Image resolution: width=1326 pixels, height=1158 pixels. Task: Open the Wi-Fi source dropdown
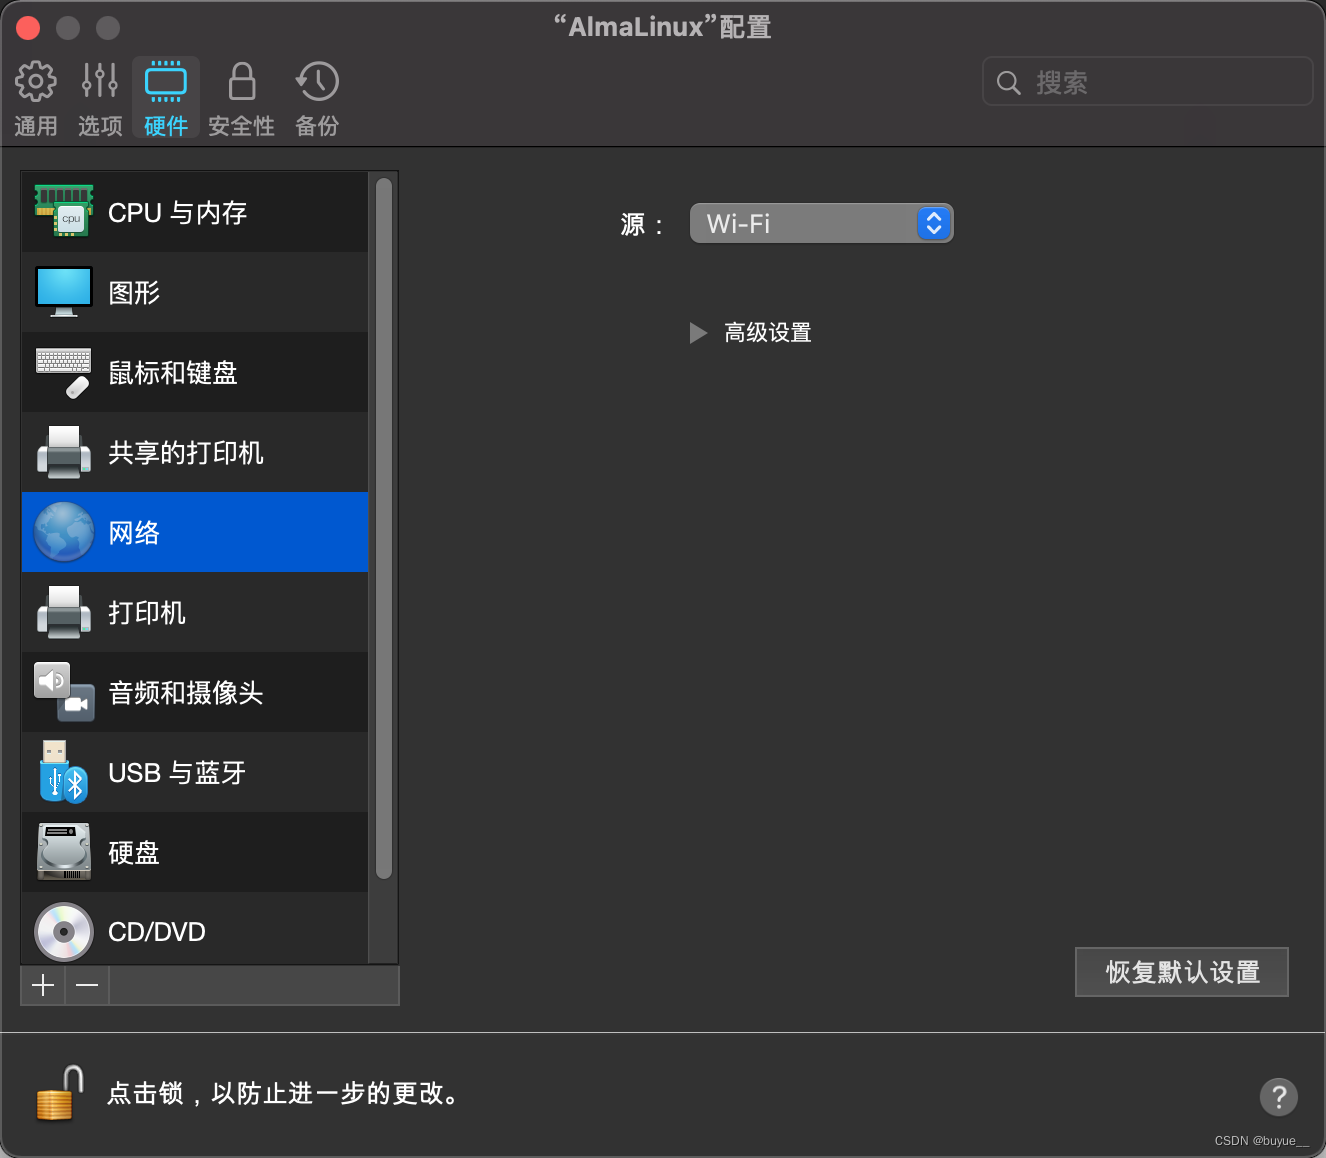pos(821,223)
